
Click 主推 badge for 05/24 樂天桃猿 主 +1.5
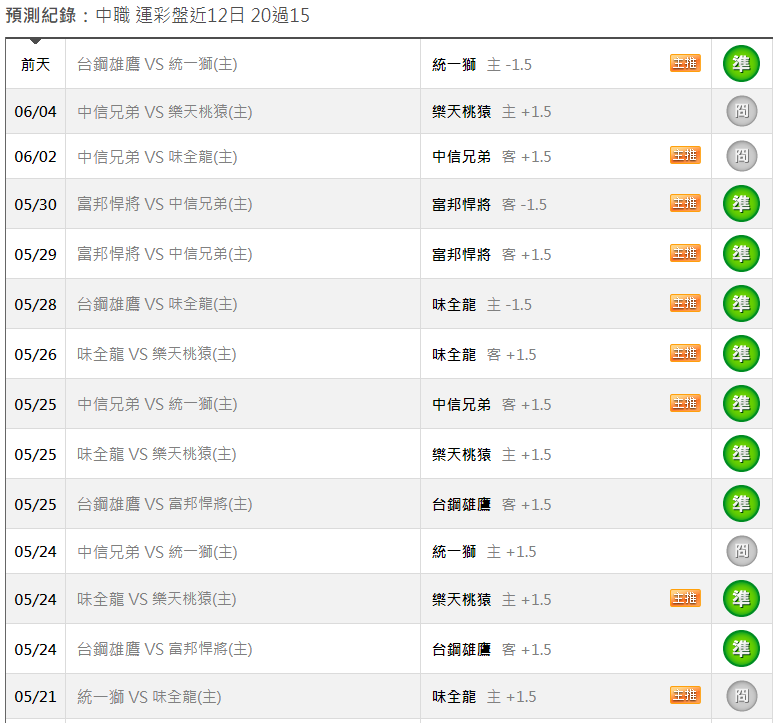click(x=685, y=598)
